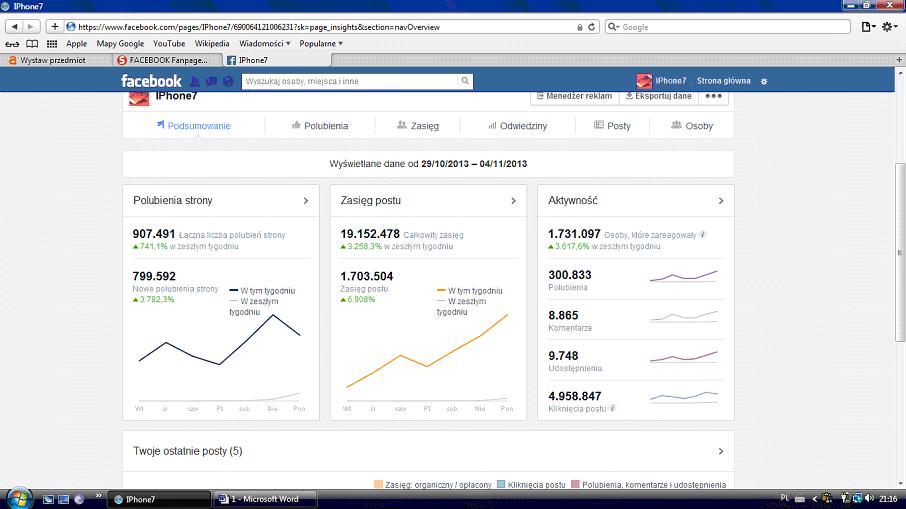Switch to the Osoby tab
The image size is (906, 509).
(x=692, y=125)
